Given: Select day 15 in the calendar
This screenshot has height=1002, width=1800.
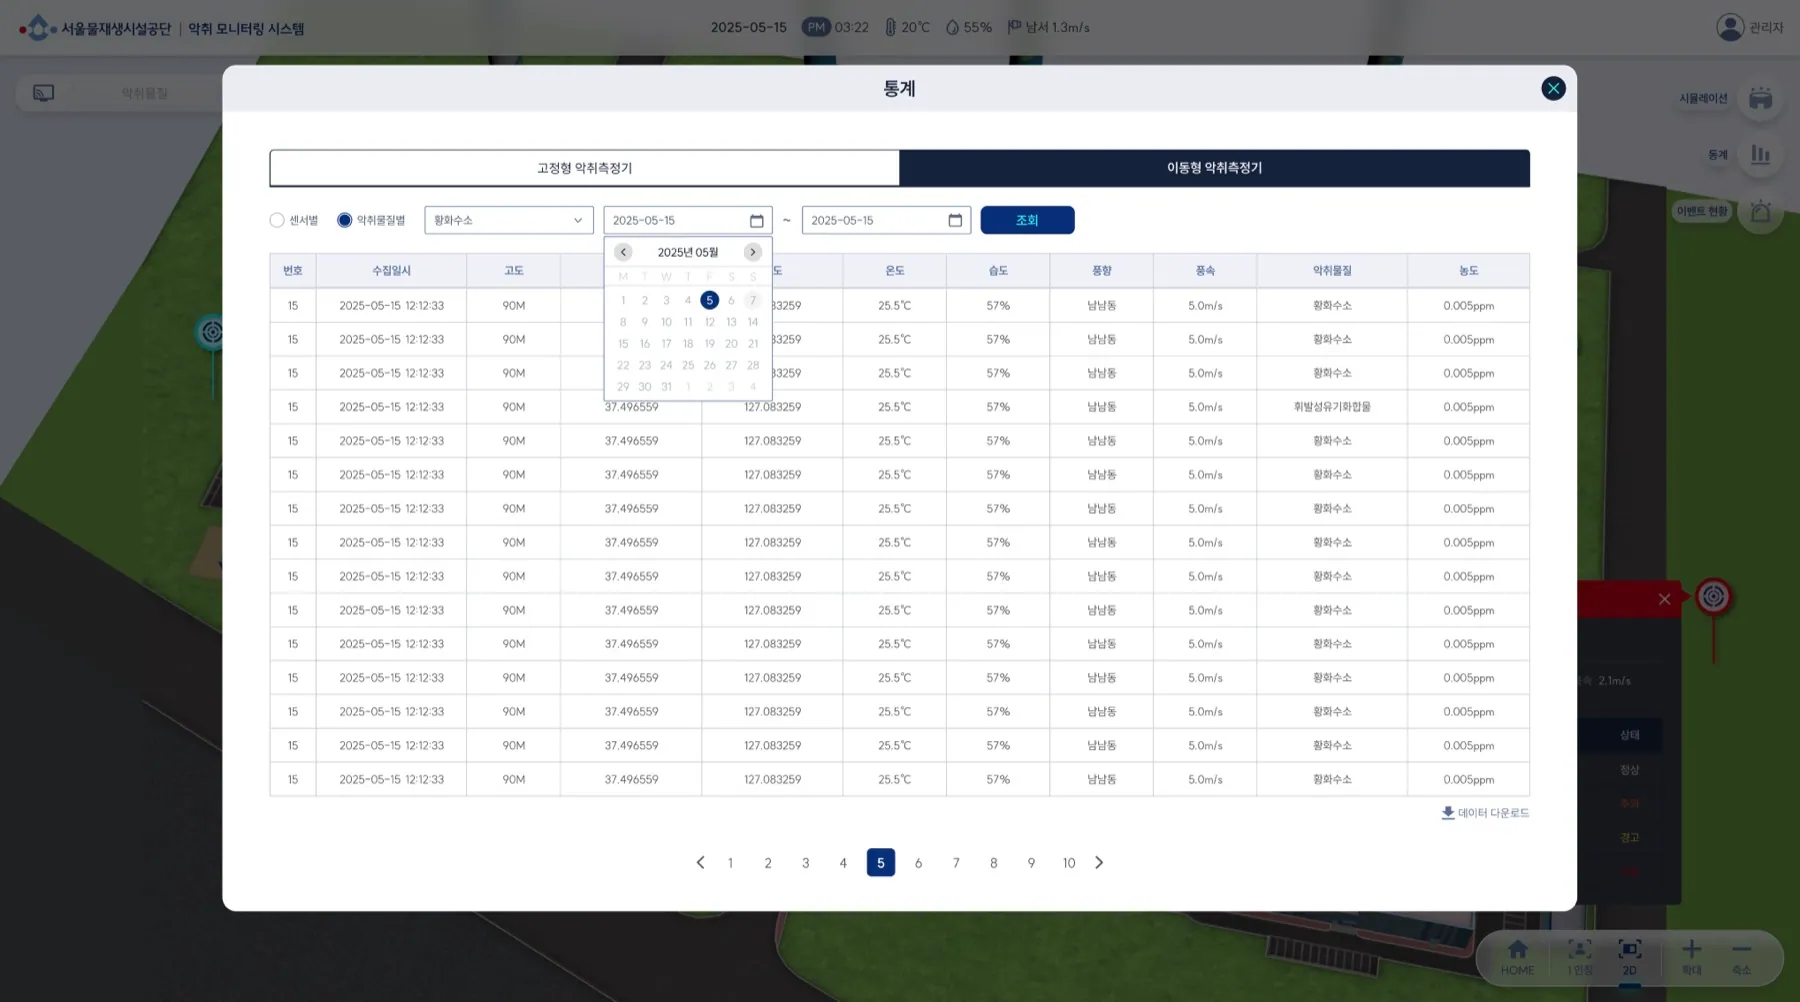Looking at the screenshot, I should [x=623, y=344].
